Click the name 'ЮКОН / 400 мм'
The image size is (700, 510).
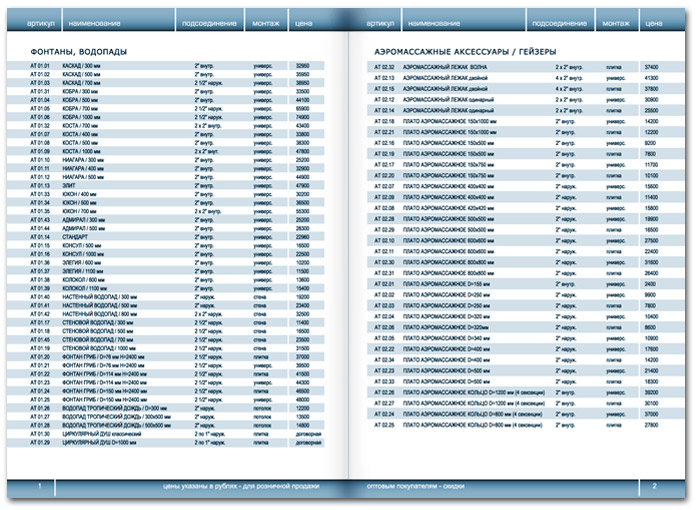[79, 194]
